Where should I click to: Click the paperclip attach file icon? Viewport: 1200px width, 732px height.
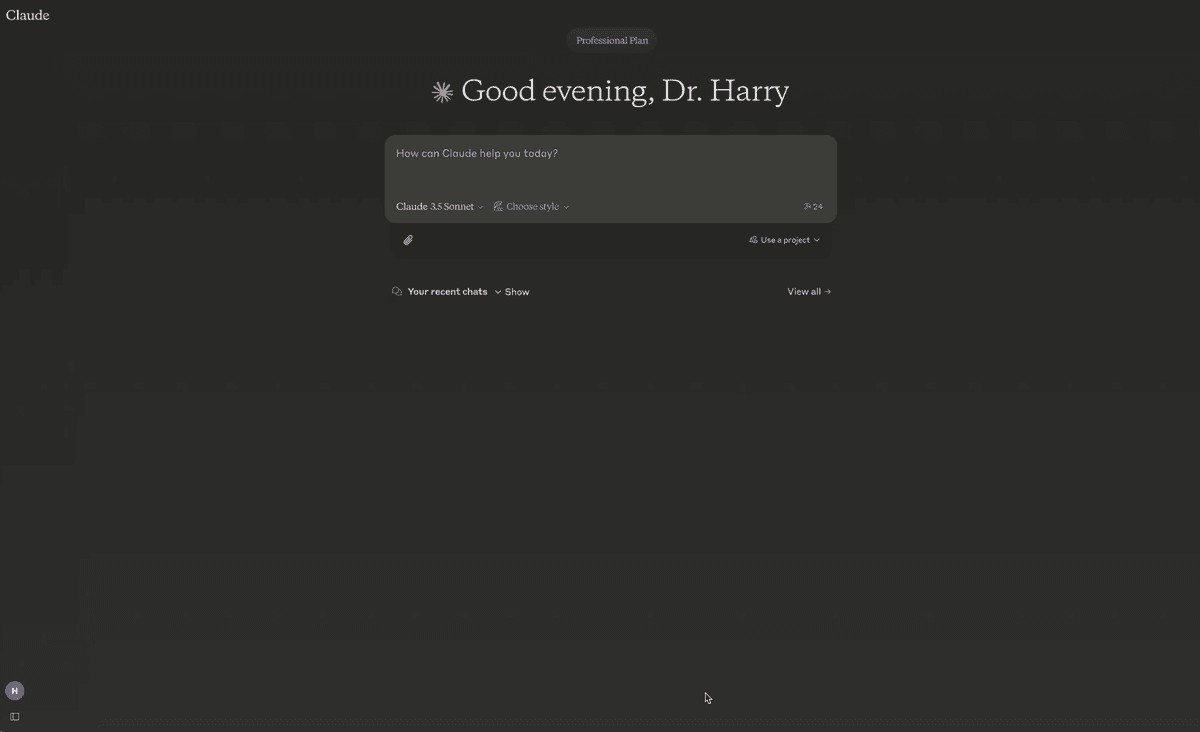click(408, 240)
